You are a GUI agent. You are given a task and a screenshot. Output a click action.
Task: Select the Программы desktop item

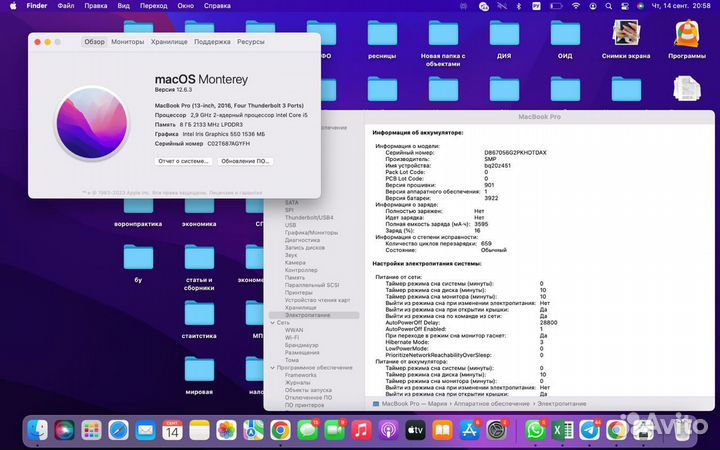click(687, 39)
